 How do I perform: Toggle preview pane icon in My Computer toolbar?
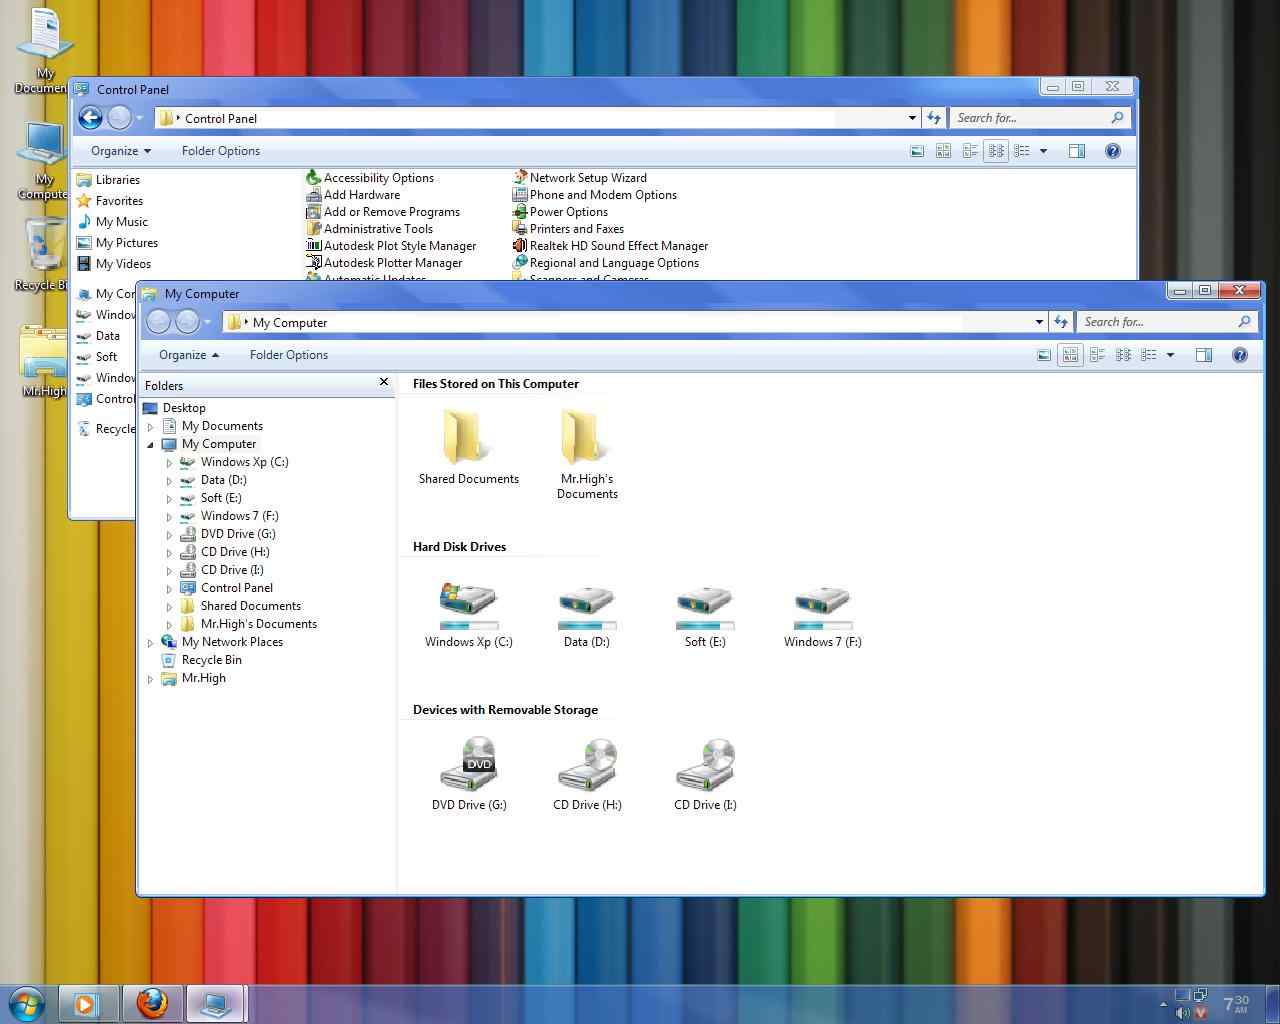[1204, 355]
